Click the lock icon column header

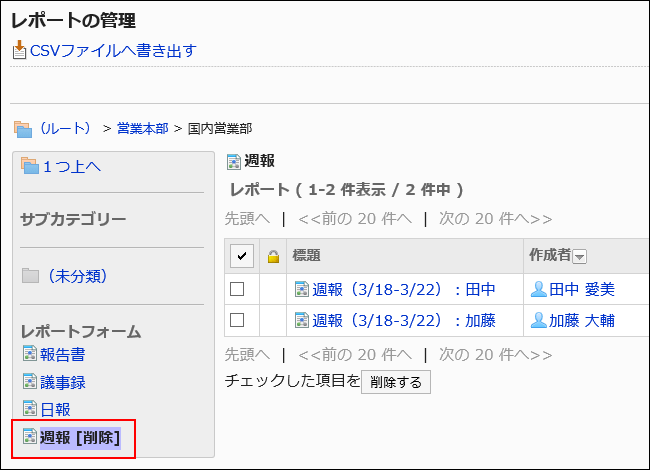tap(273, 256)
